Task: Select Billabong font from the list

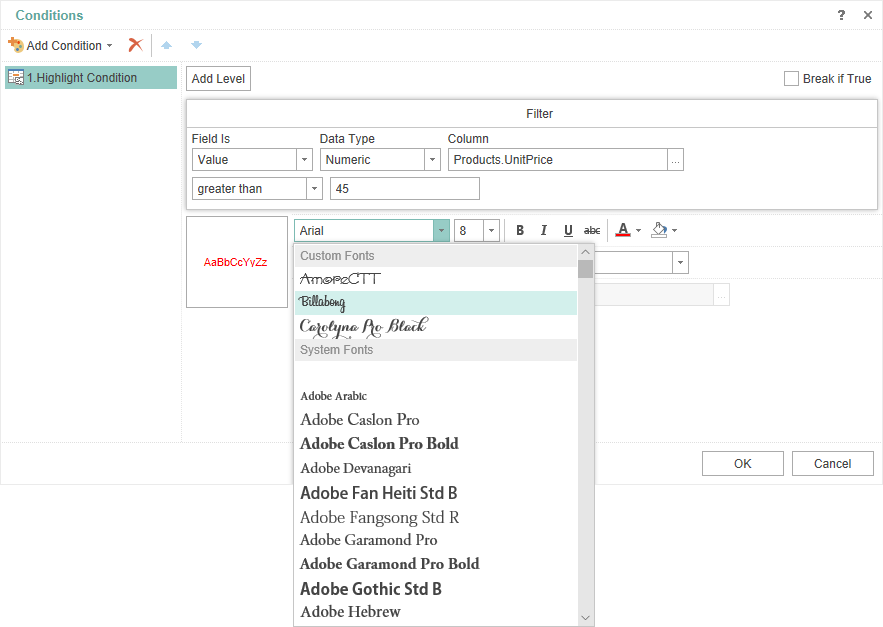Action: pyautogui.click(x=436, y=303)
